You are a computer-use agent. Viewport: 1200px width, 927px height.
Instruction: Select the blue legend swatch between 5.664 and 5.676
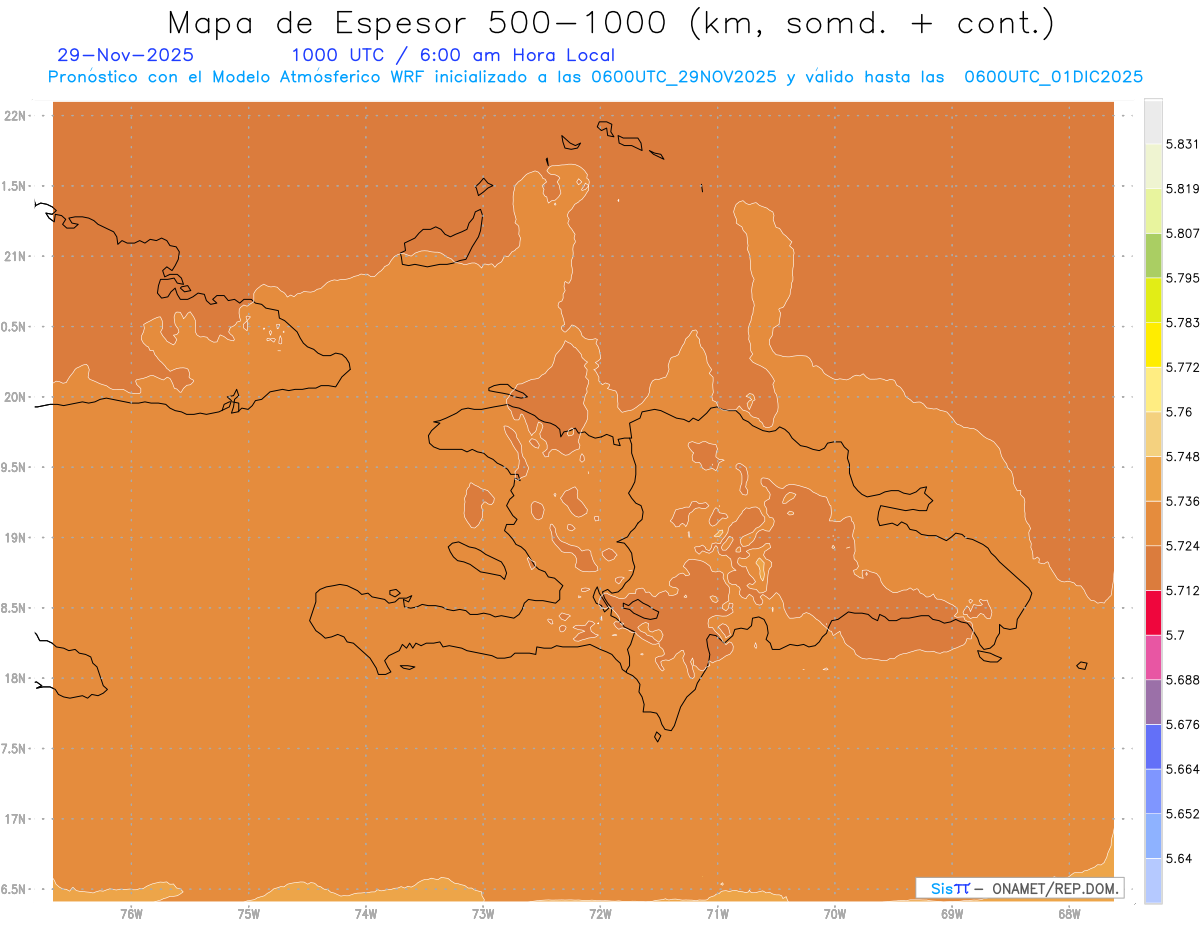(1153, 747)
